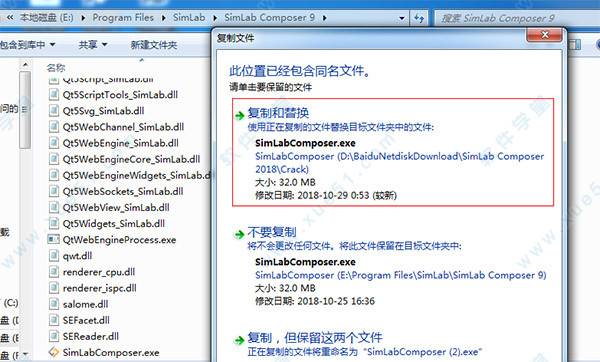Screen dimensions: 600x362
Task: Click the green arrow beside 复制和替换
Action: click(240, 115)
